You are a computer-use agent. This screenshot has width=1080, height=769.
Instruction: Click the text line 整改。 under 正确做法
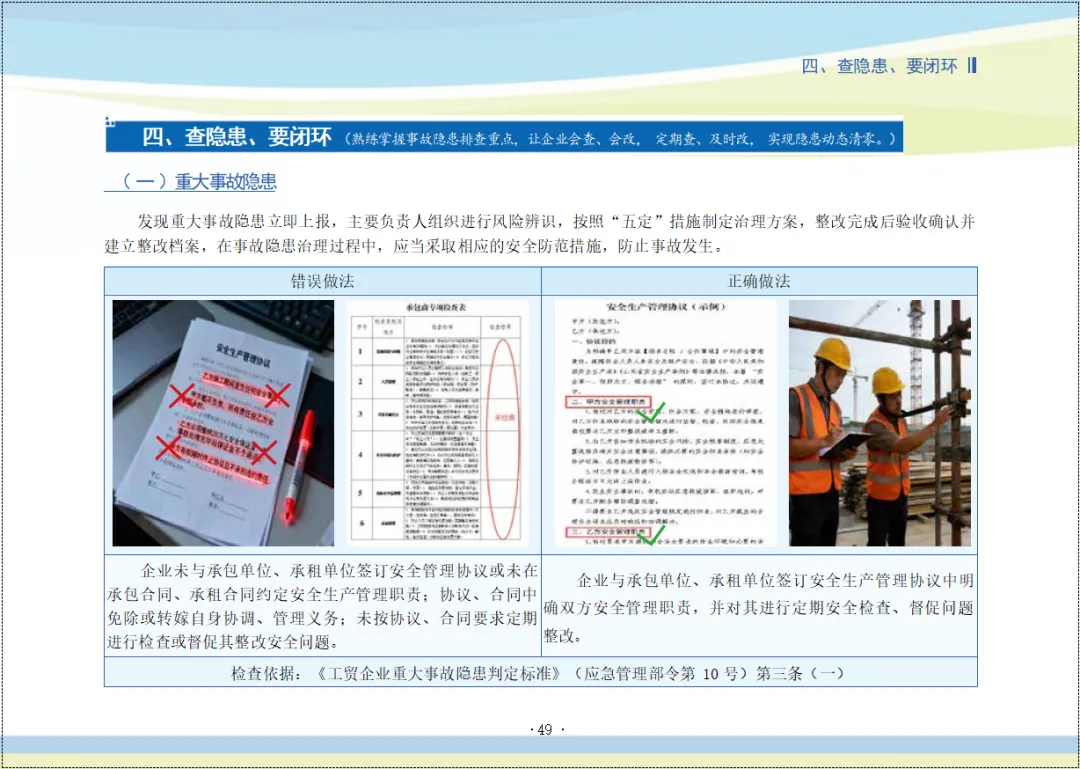coord(563,635)
